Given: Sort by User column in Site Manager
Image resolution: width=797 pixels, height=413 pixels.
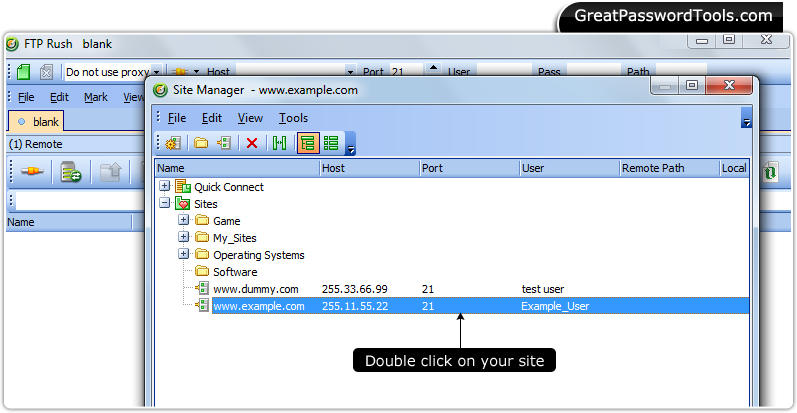Looking at the screenshot, I should click(569, 168).
